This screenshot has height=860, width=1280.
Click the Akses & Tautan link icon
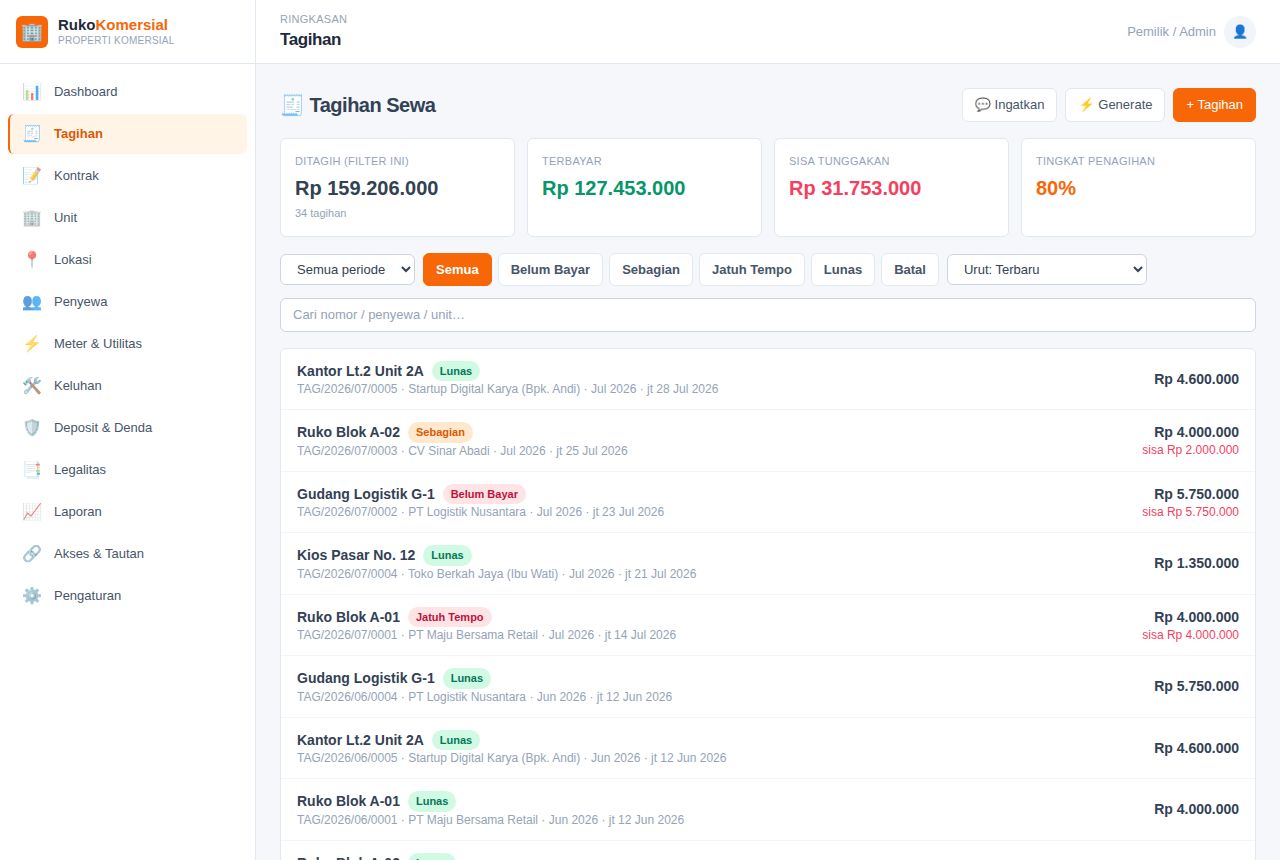click(32, 554)
